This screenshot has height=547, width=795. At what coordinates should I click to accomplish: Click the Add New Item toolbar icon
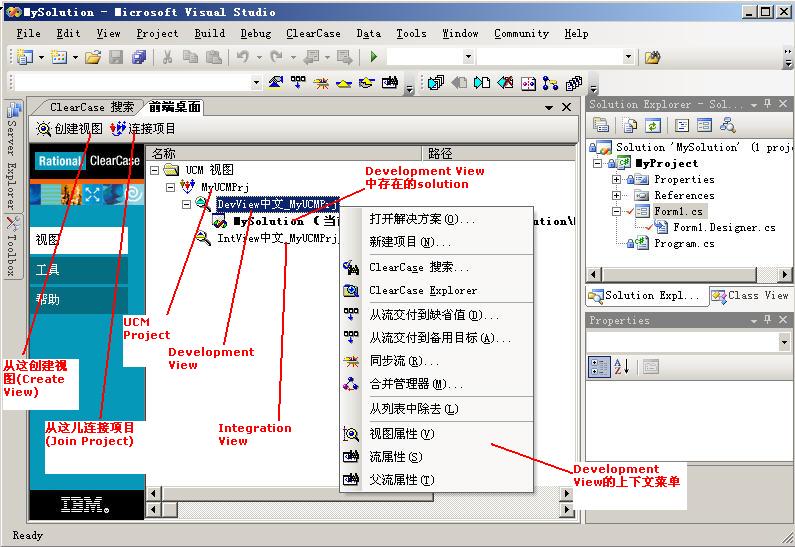click(x=59, y=57)
